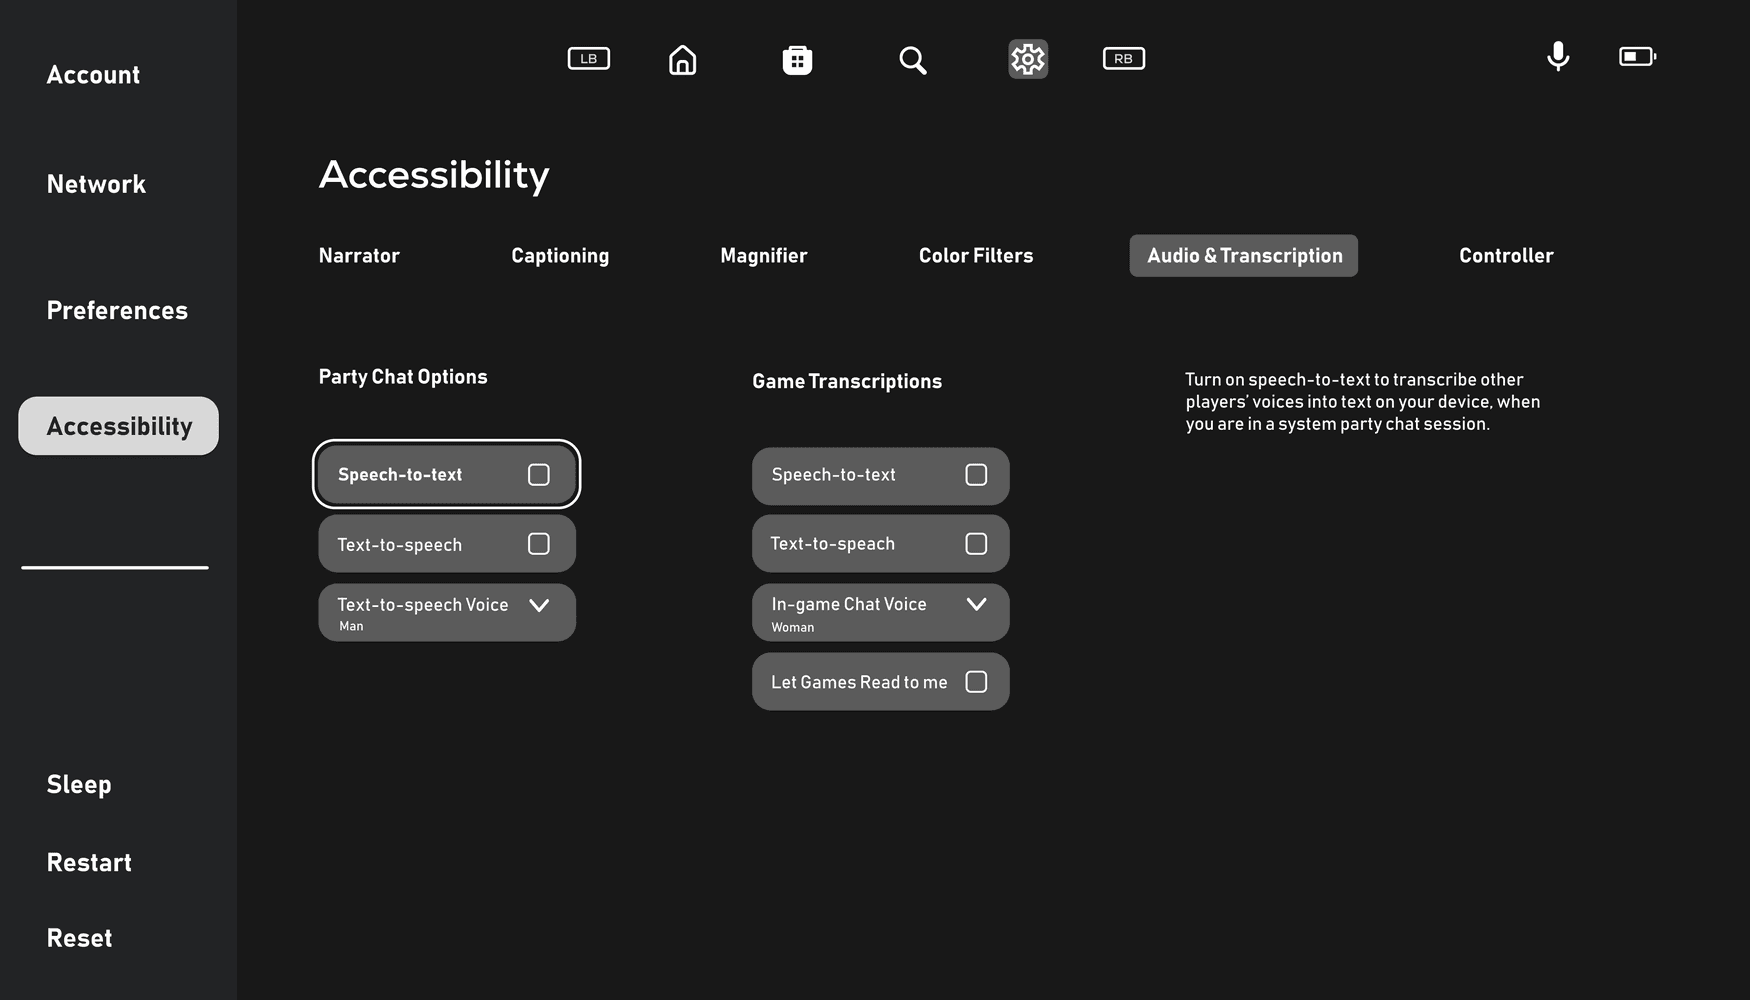Open the Store bag icon
Image resolution: width=1750 pixels, height=1000 pixels.
[x=797, y=60]
